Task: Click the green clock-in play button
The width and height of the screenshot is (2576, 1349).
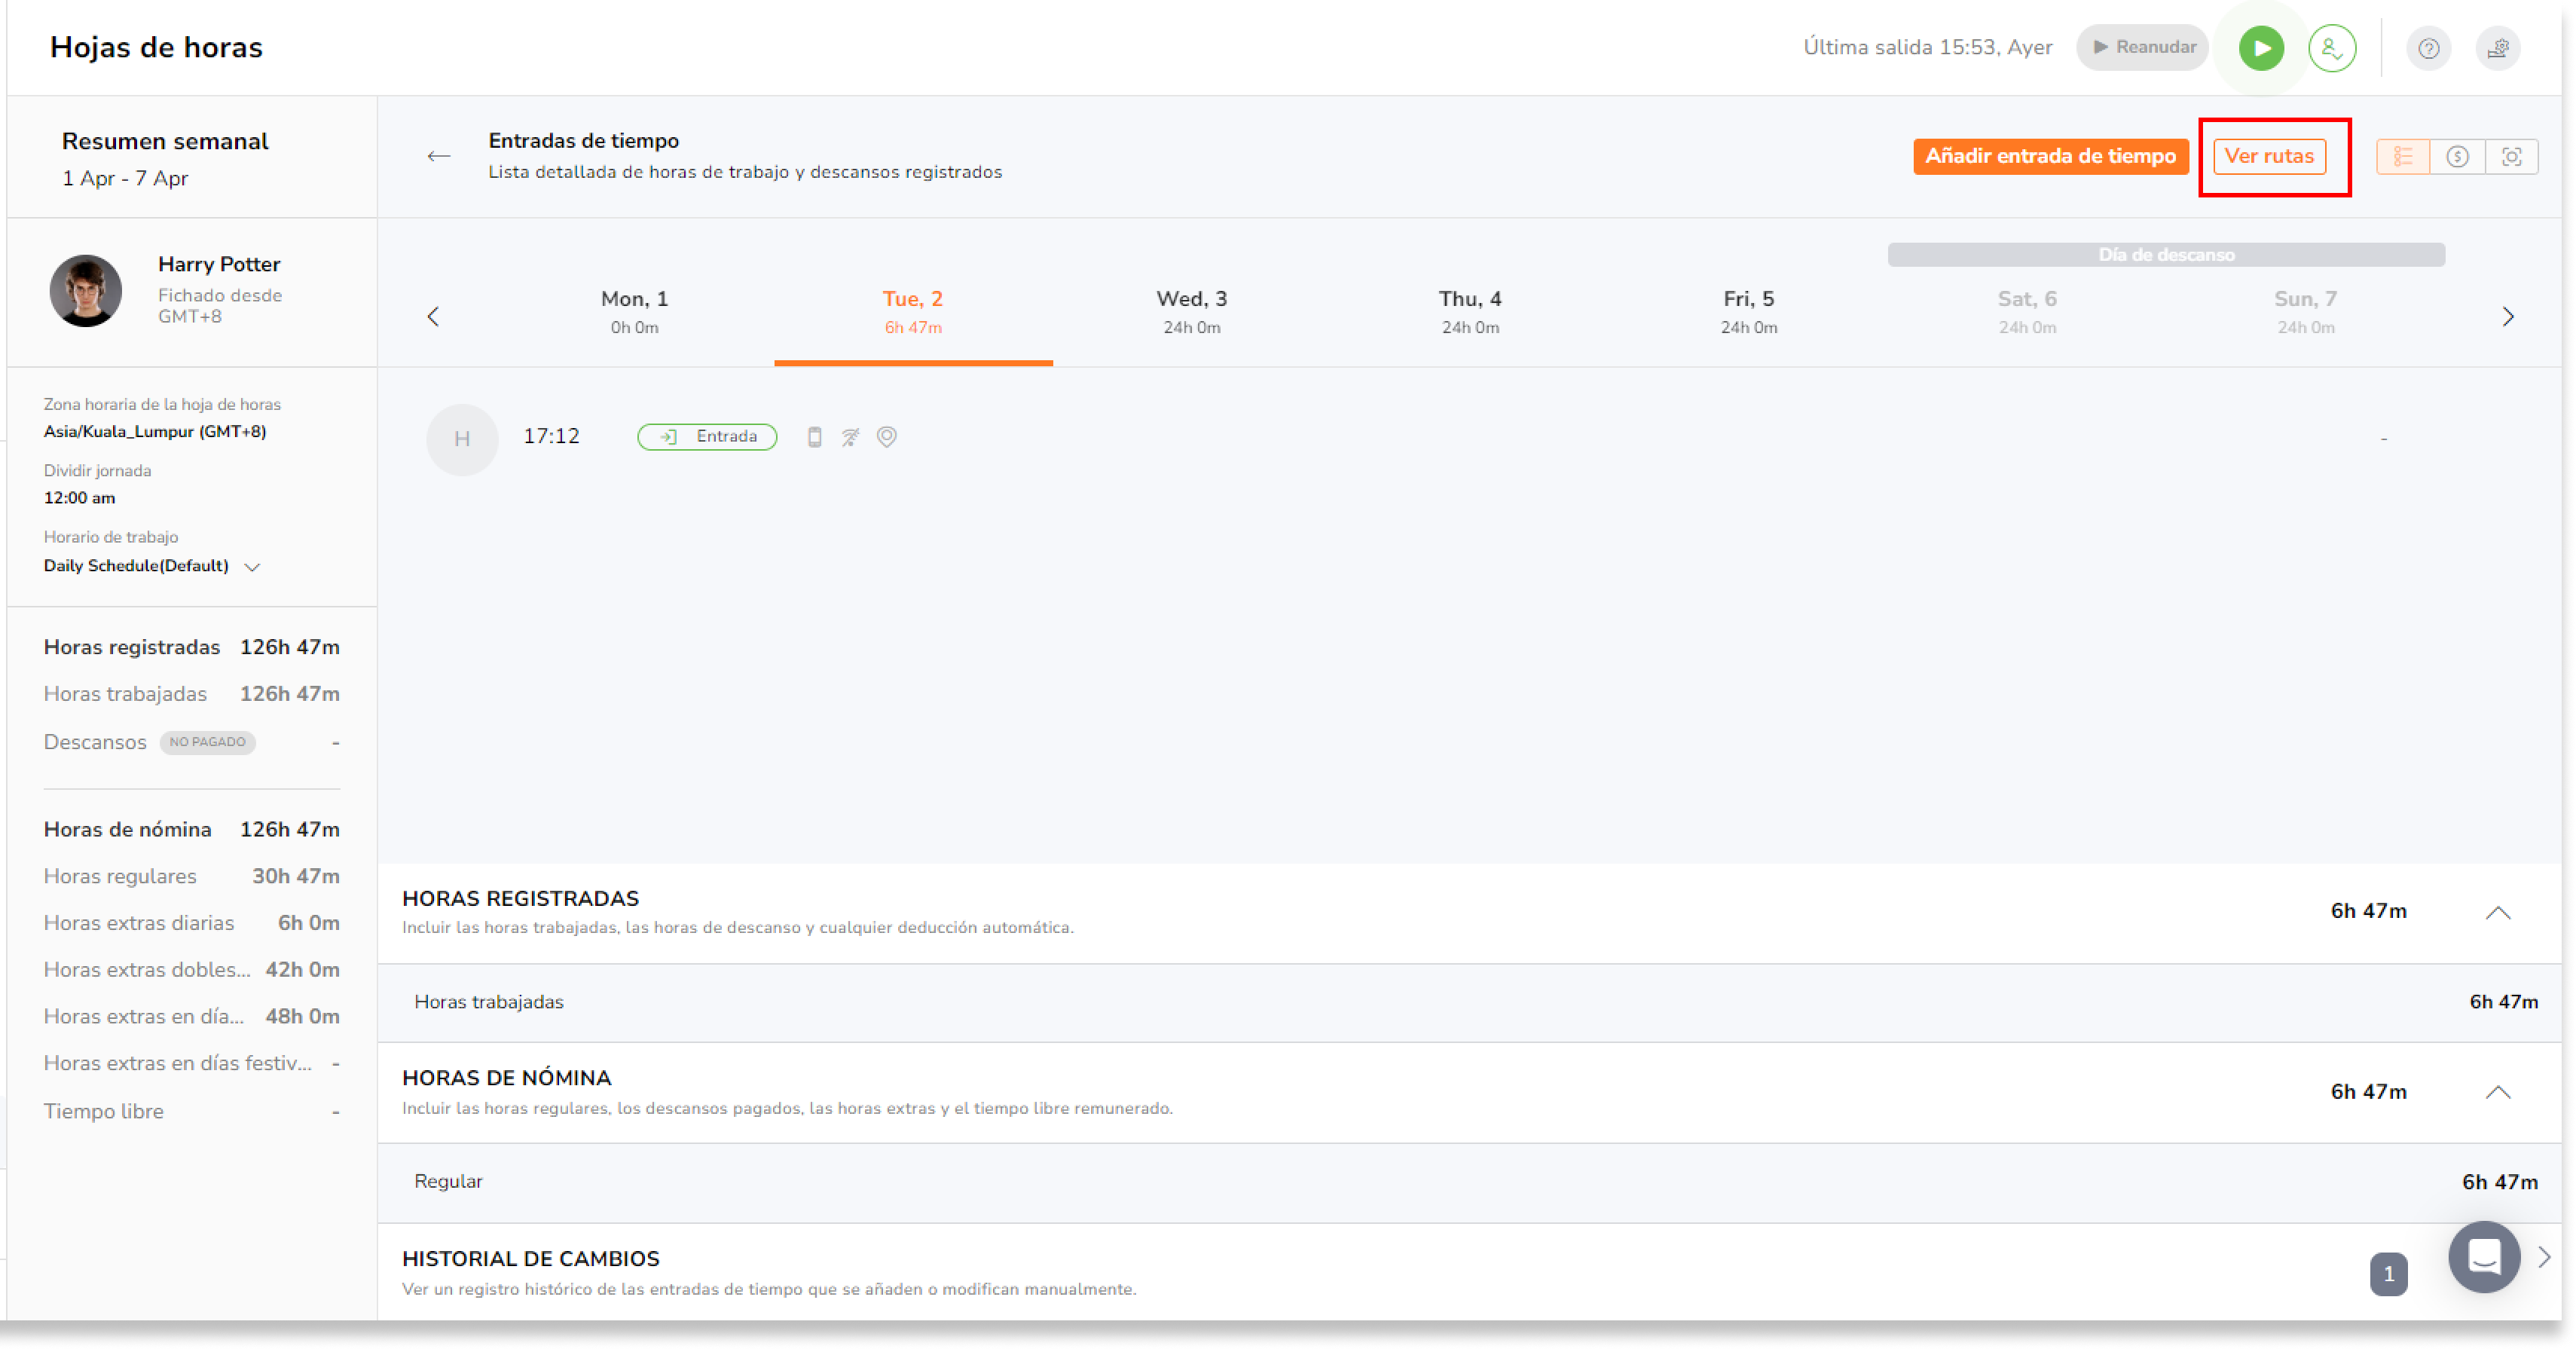Action: (2260, 47)
